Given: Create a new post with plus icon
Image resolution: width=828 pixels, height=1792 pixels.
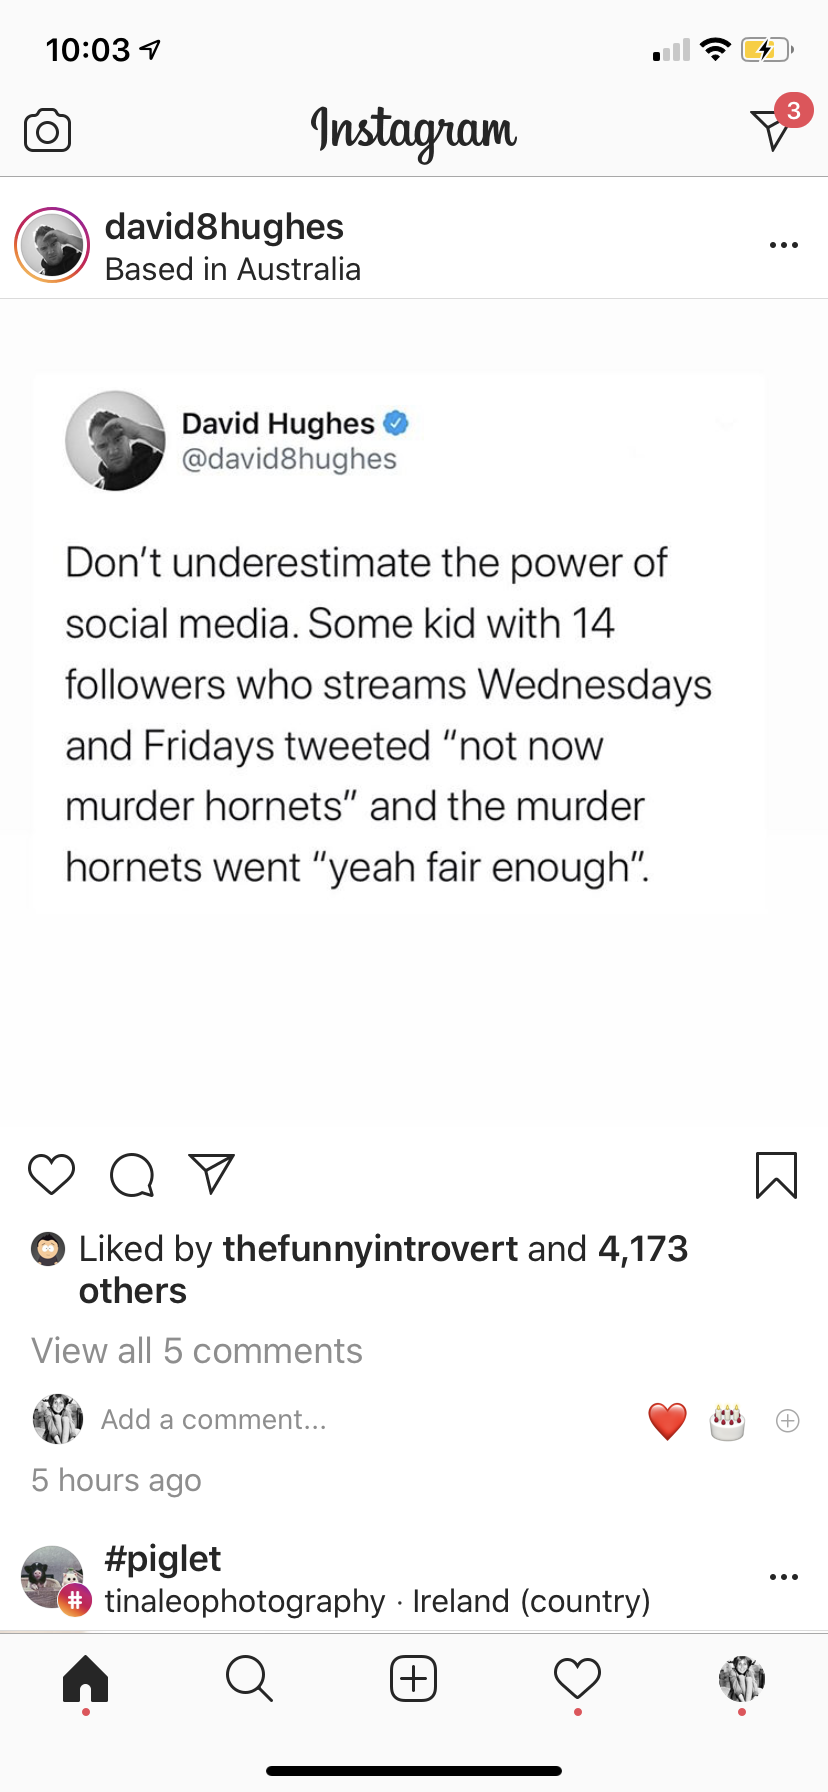Looking at the screenshot, I should [413, 1678].
